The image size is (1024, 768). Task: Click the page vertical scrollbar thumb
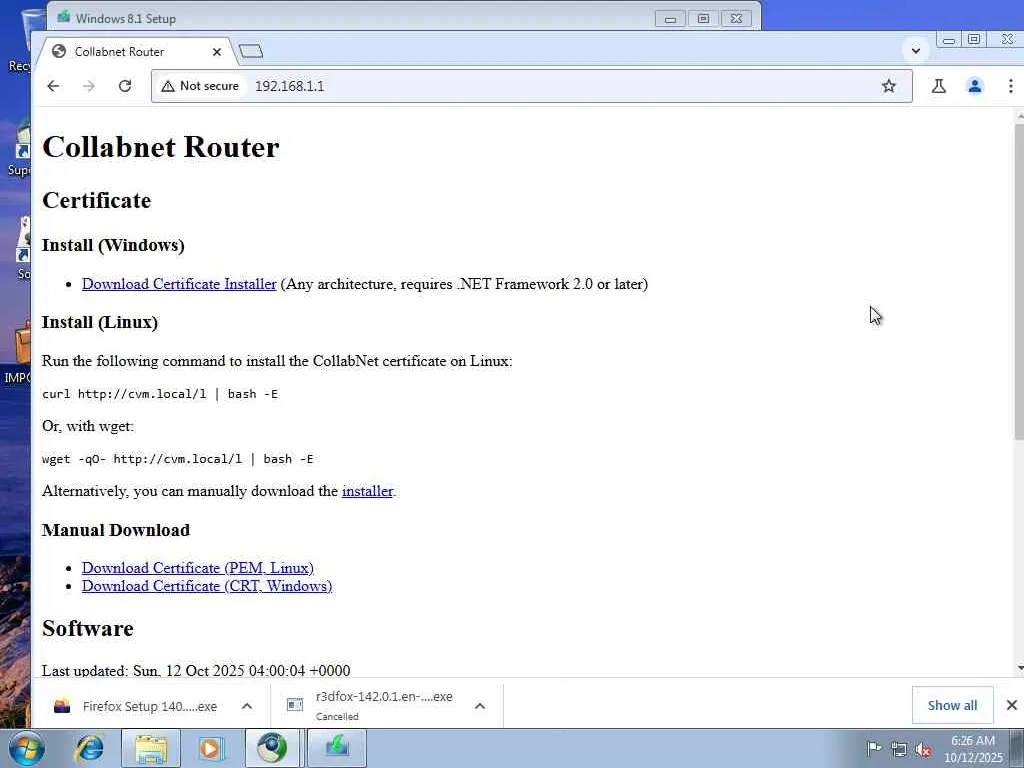(x=1019, y=281)
